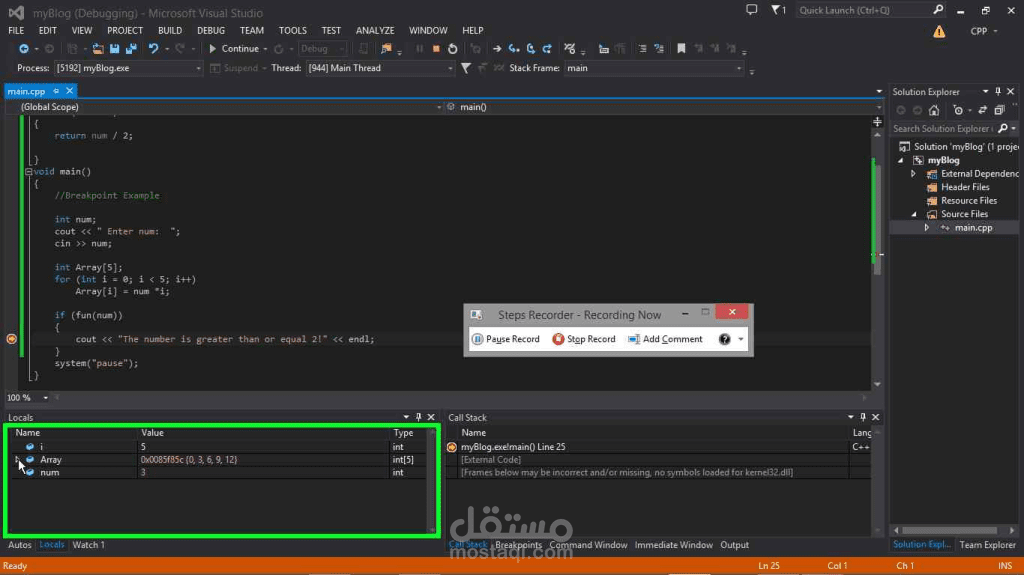
Task: Click Solution Explorer search magnifier icon
Action: pyautogui.click(x=1003, y=129)
